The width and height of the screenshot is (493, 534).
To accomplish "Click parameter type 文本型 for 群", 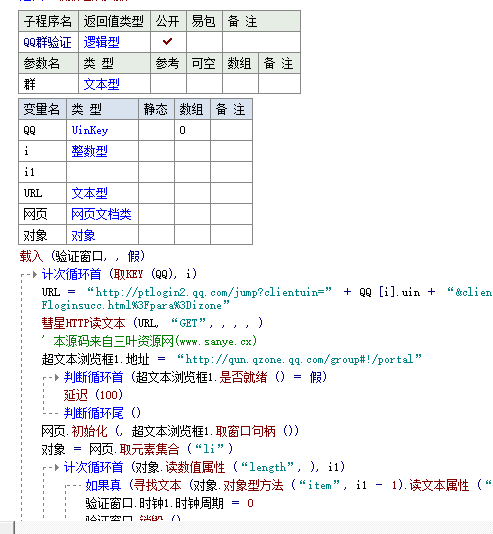I will click(101, 84).
